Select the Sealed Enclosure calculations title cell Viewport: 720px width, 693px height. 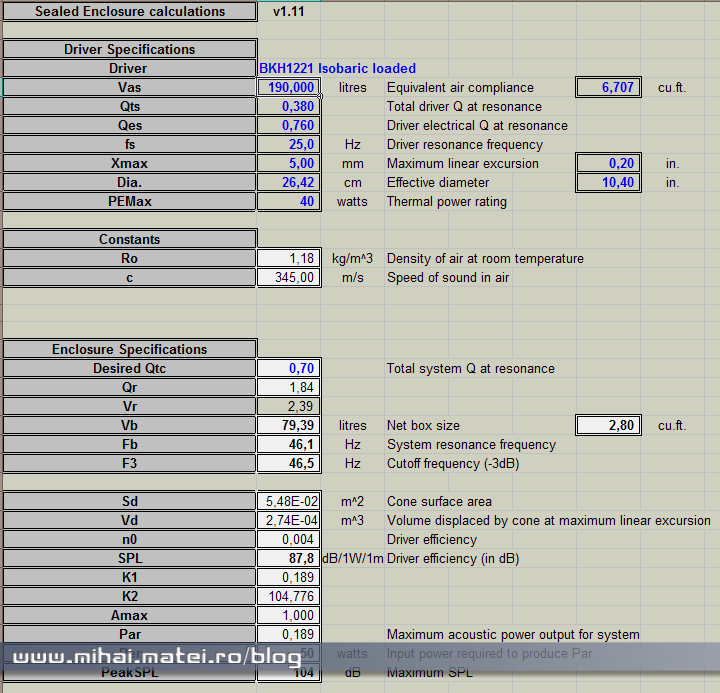pyautogui.click(x=130, y=12)
